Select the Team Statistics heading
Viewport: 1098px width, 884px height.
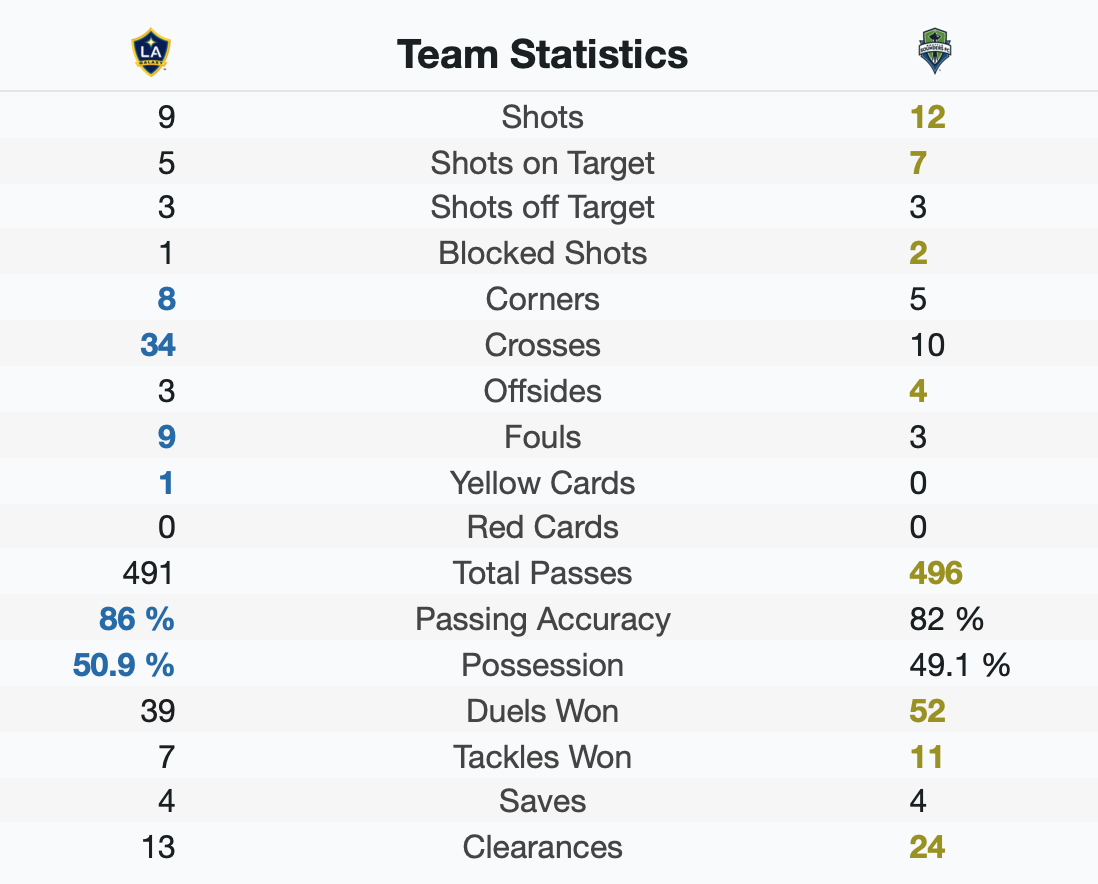pos(542,54)
